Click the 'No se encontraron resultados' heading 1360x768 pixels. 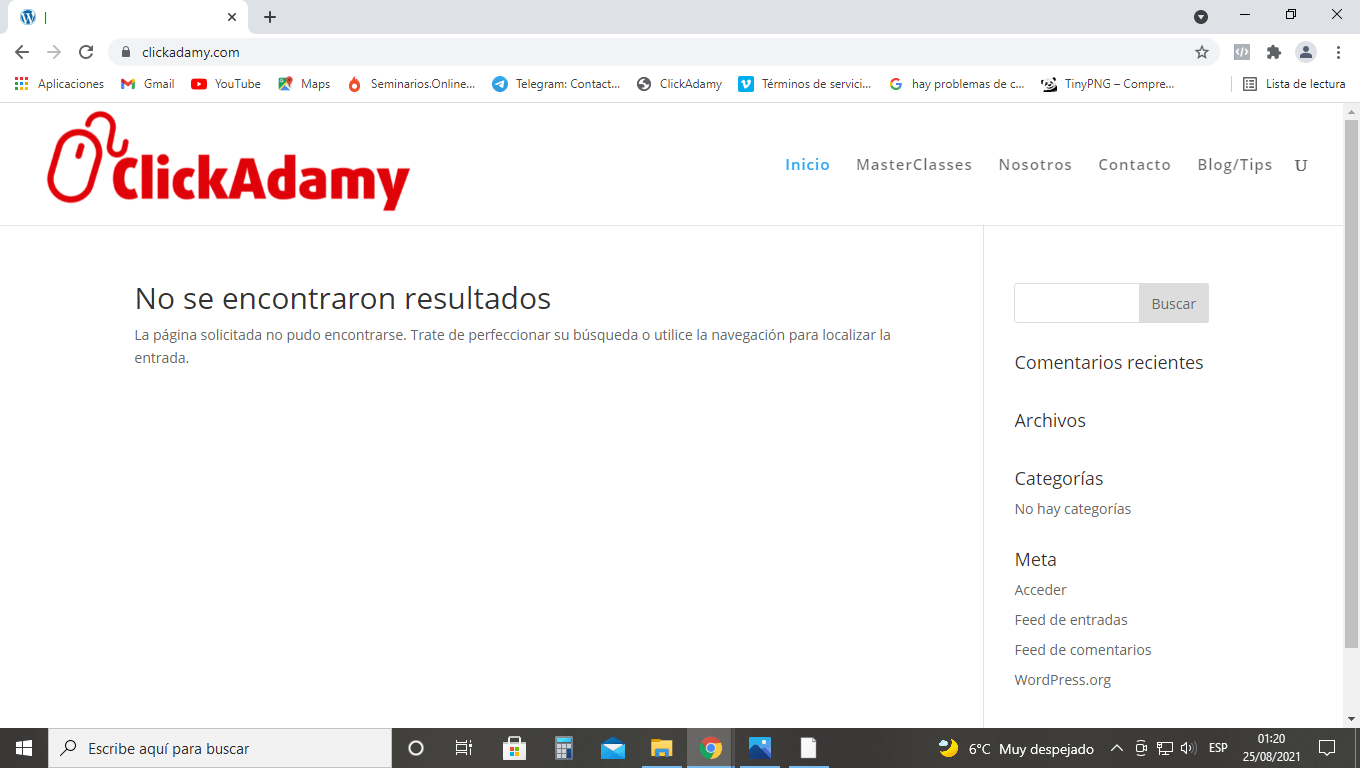click(343, 298)
